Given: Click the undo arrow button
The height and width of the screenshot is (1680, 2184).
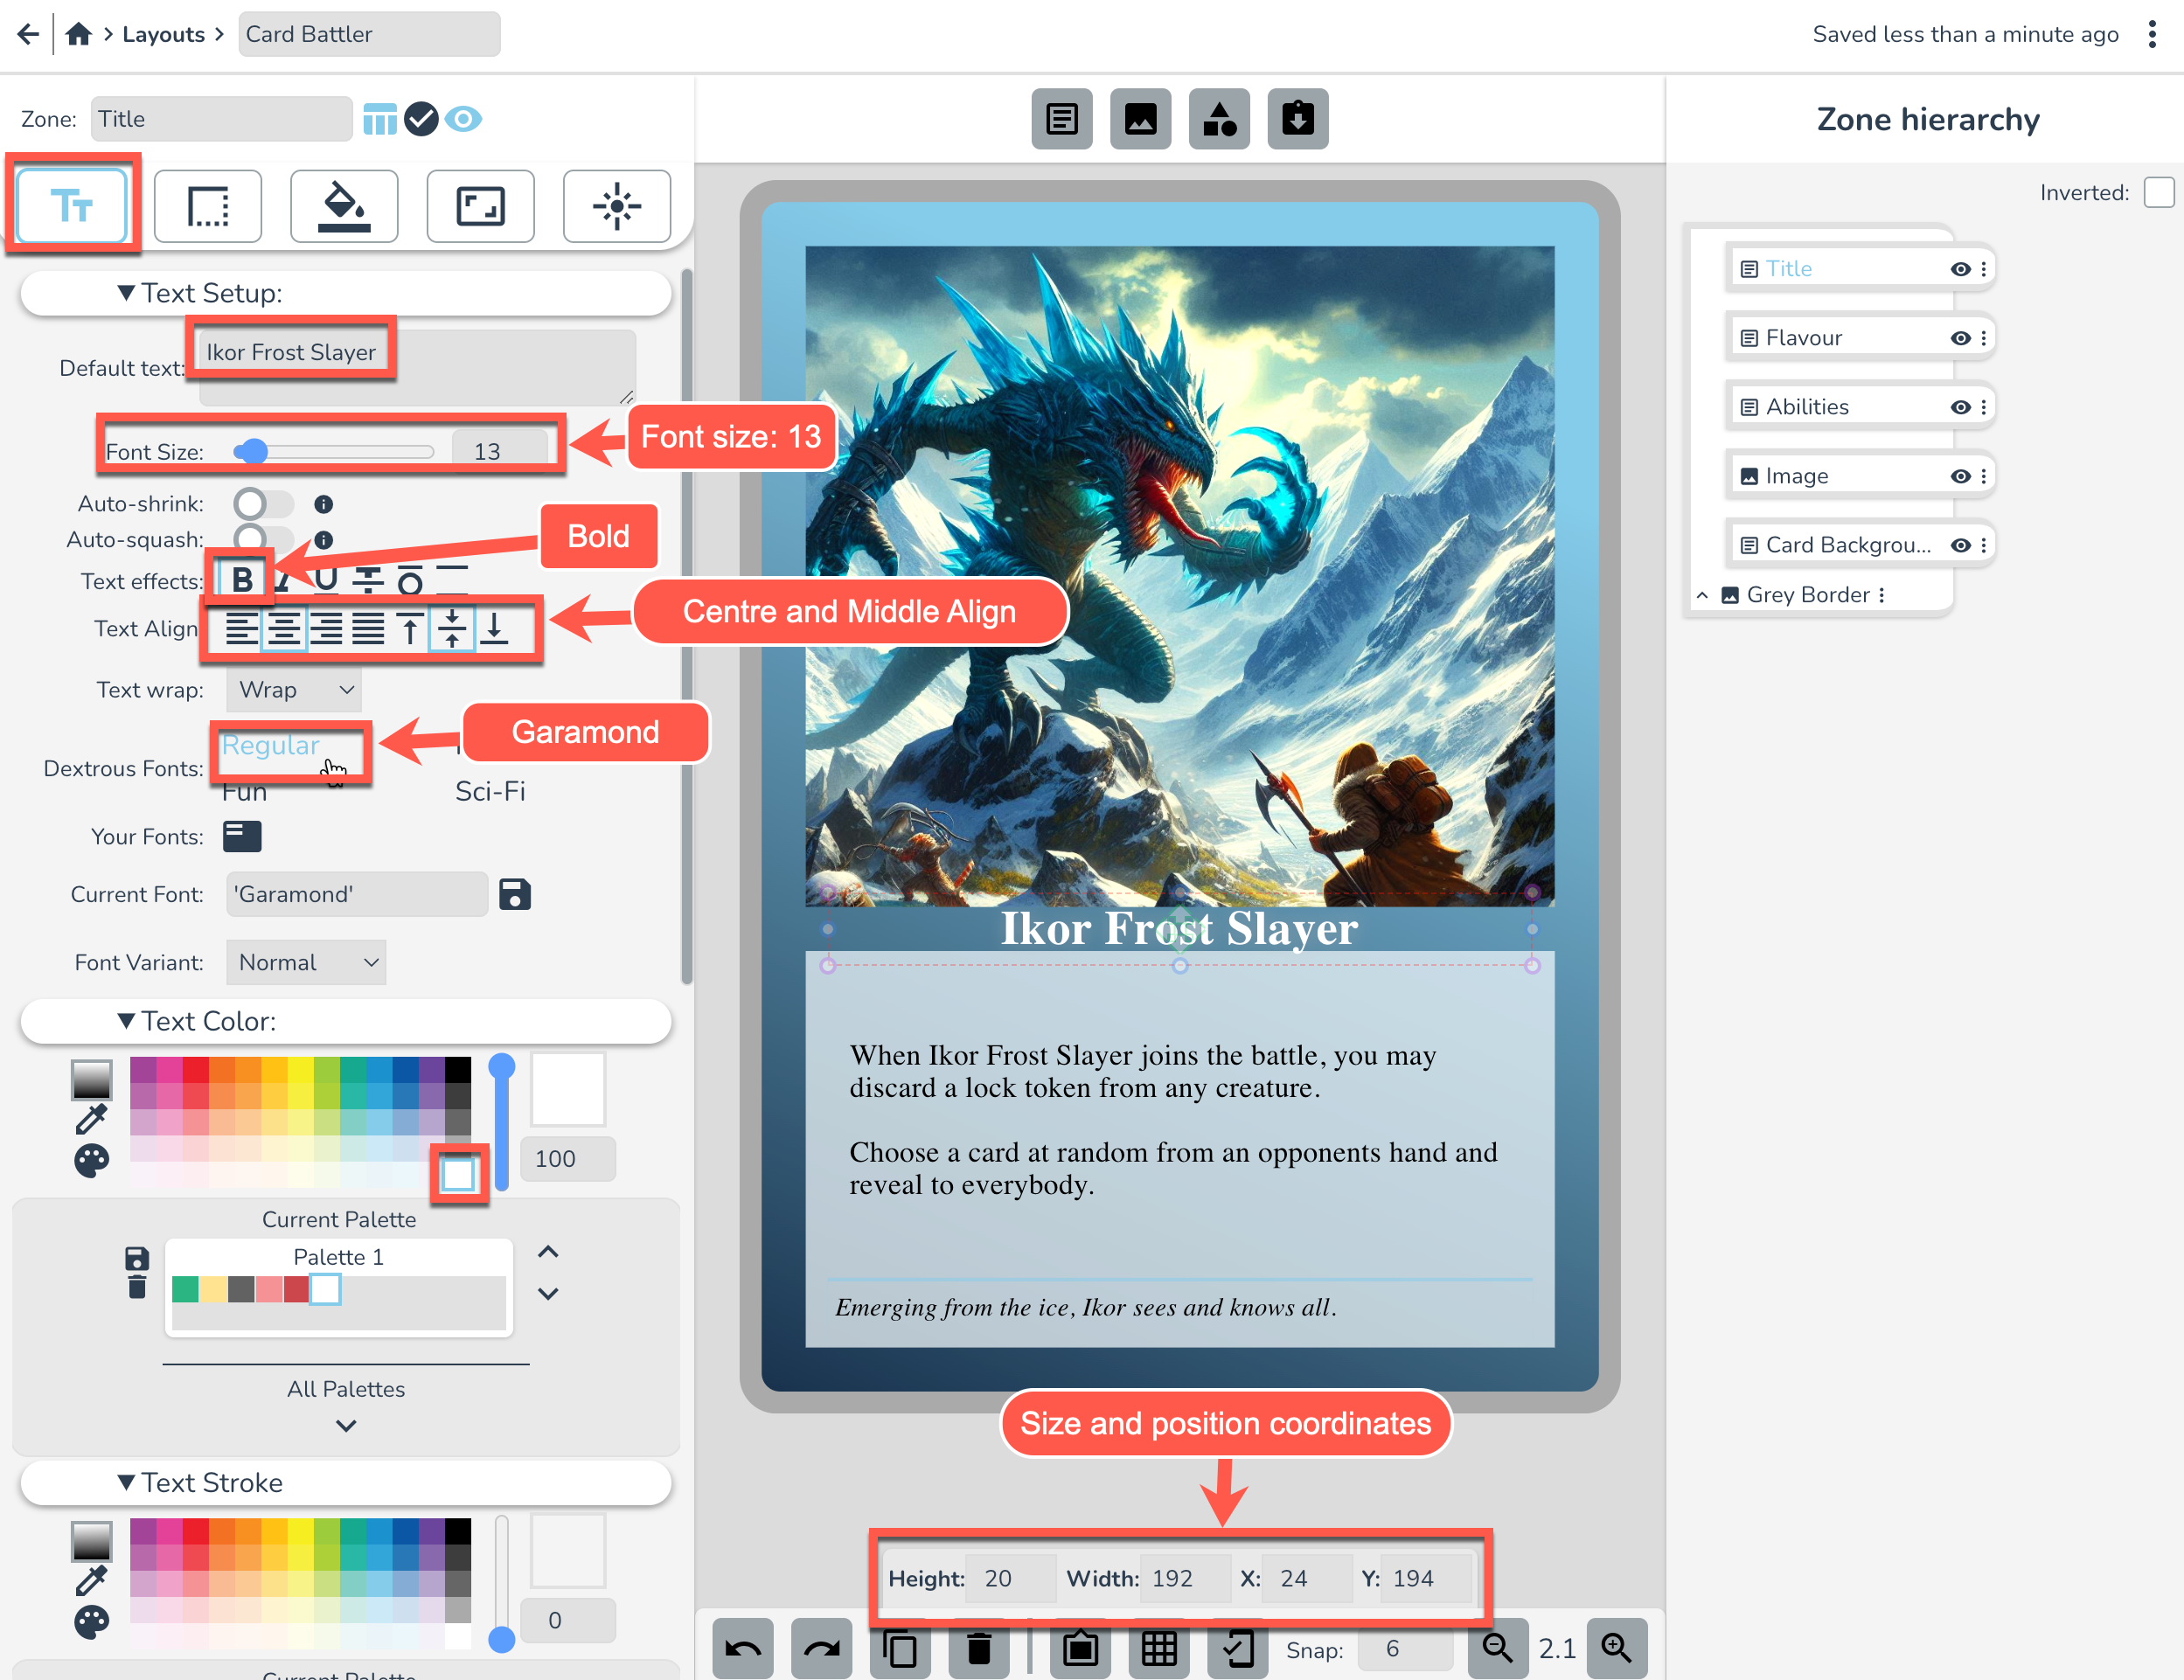Looking at the screenshot, I should tap(743, 1648).
